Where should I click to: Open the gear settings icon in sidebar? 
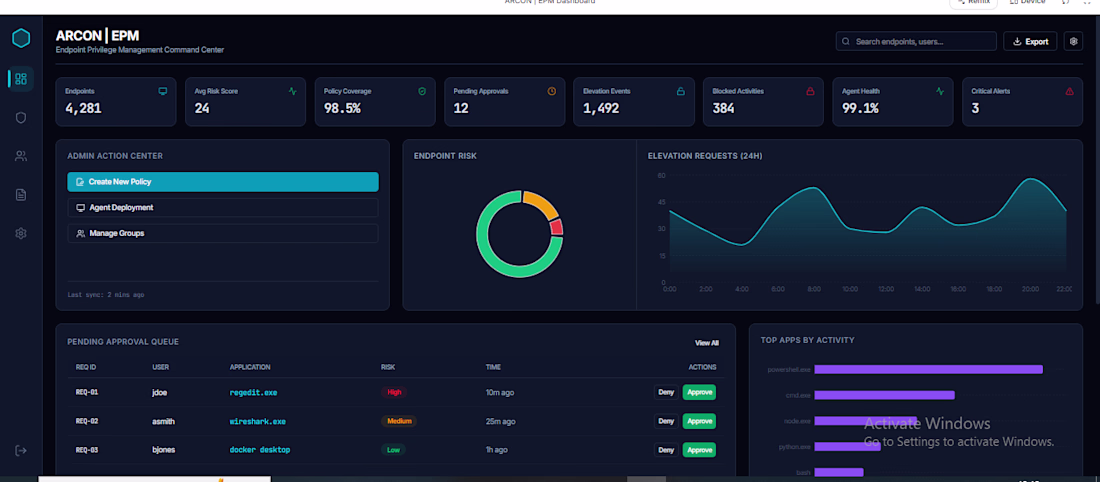[x=21, y=234]
